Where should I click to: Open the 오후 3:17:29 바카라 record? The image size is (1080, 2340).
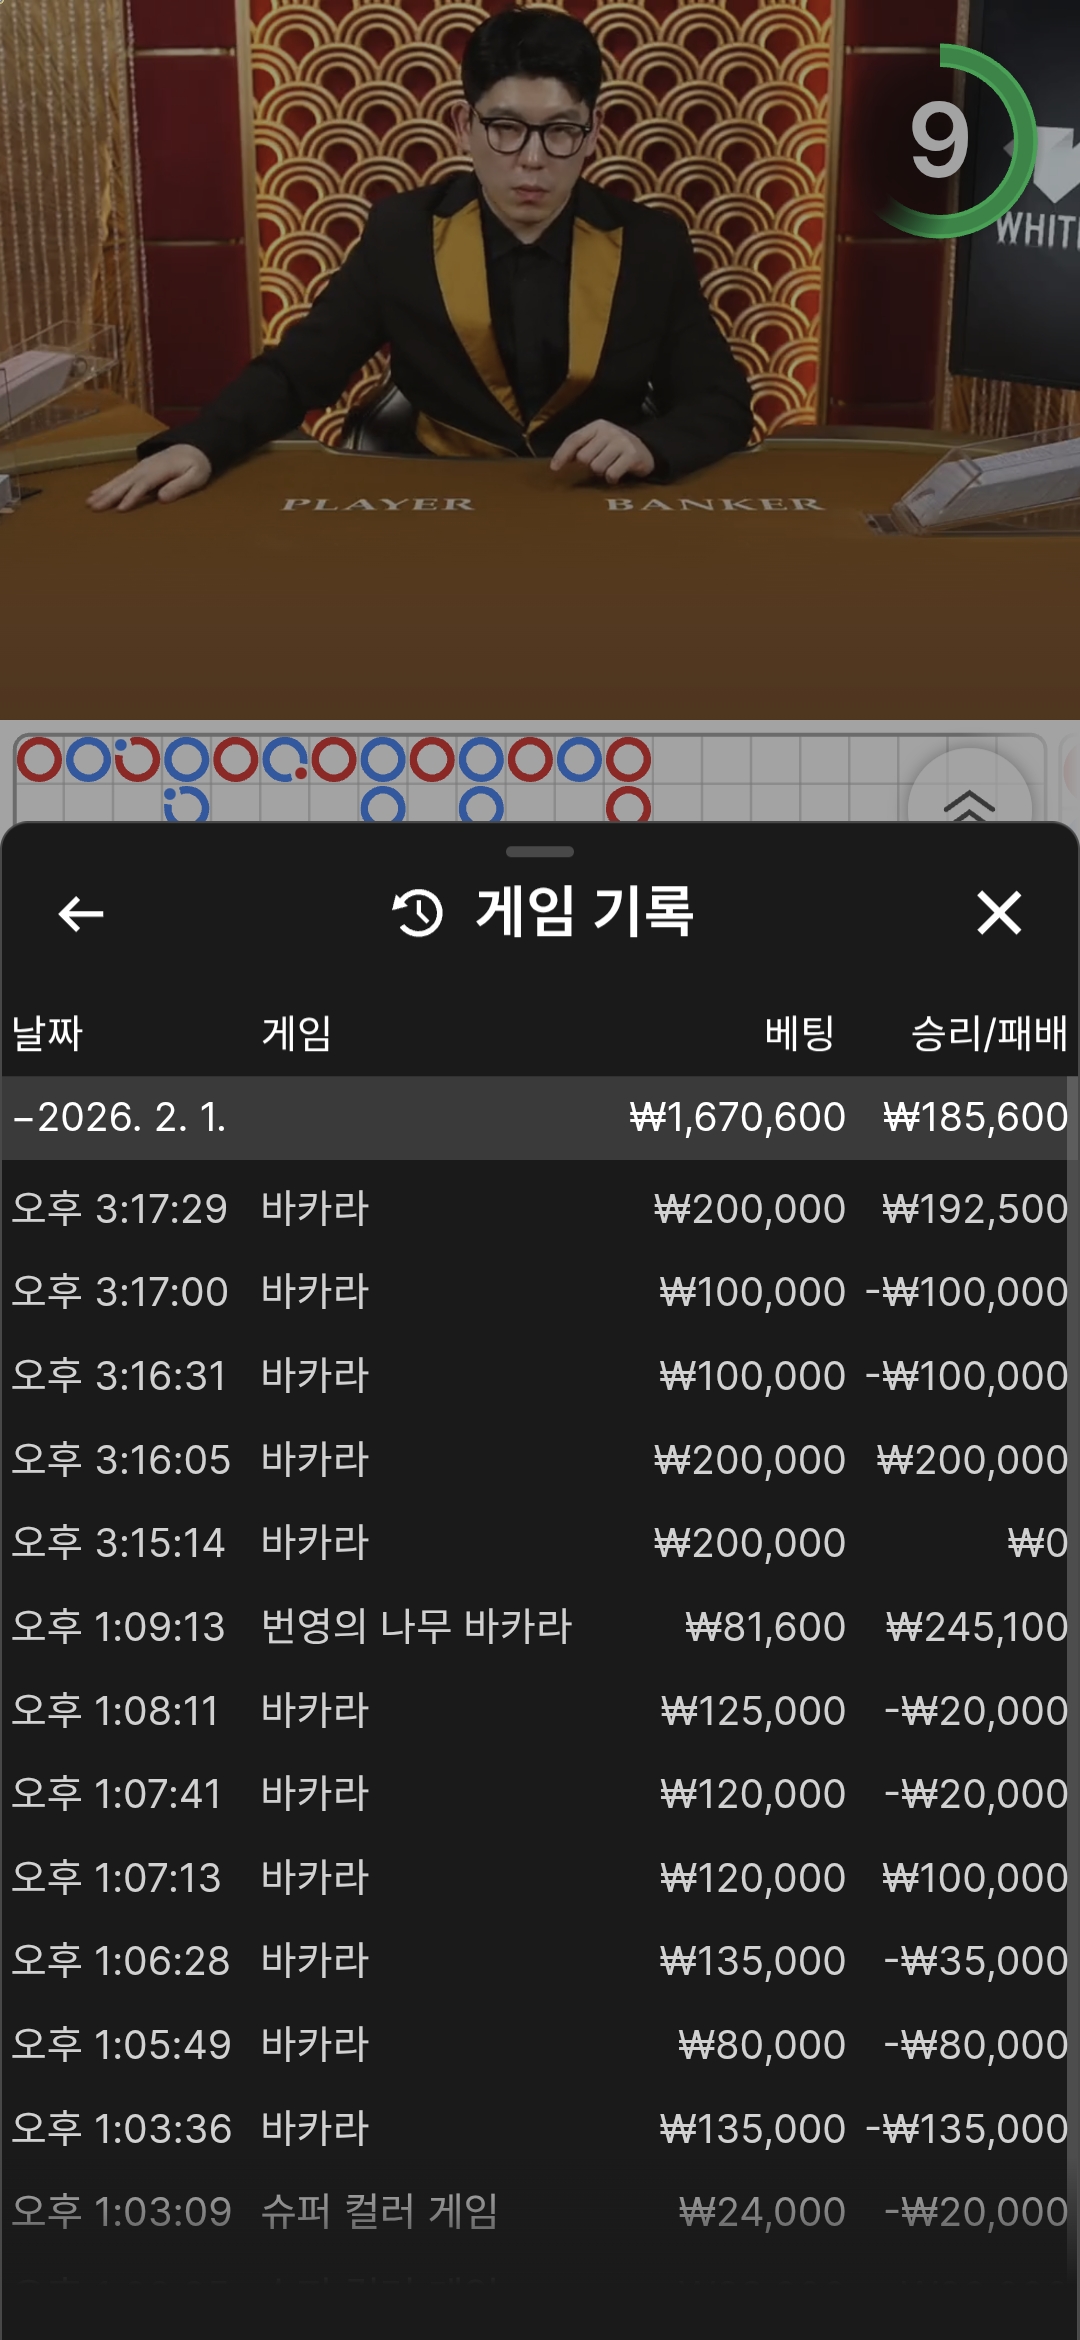pos(540,1209)
